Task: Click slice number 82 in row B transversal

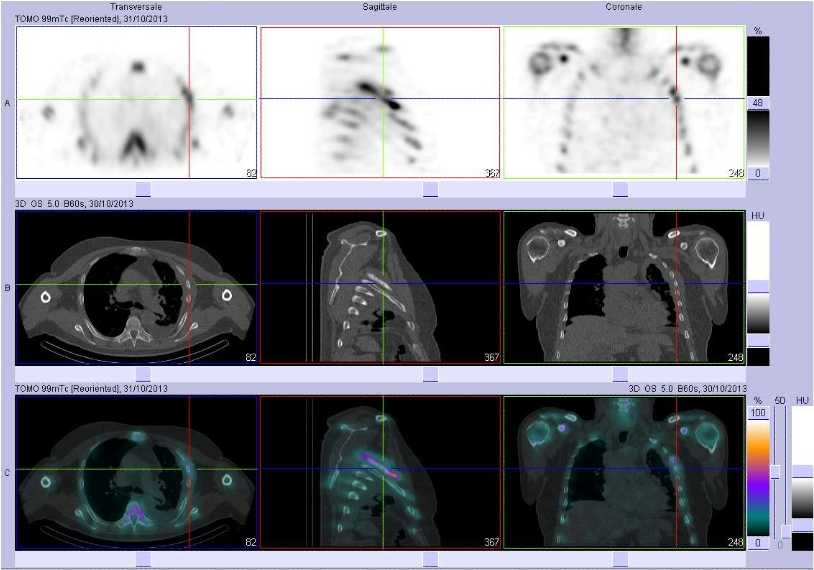Action: click(x=251, y=357)
